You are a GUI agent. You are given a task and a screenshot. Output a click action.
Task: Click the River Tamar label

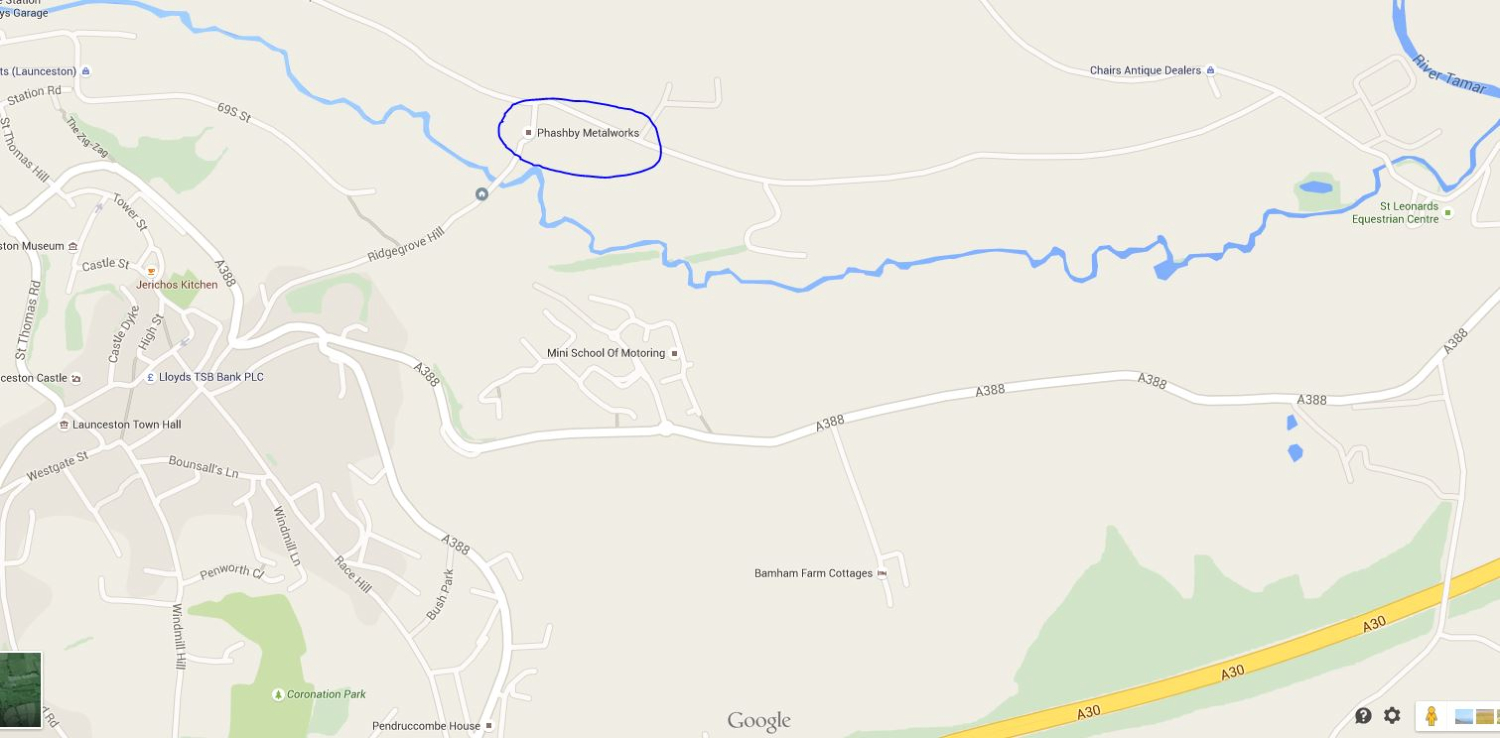pyautogui.click(x=1449, y=75)
